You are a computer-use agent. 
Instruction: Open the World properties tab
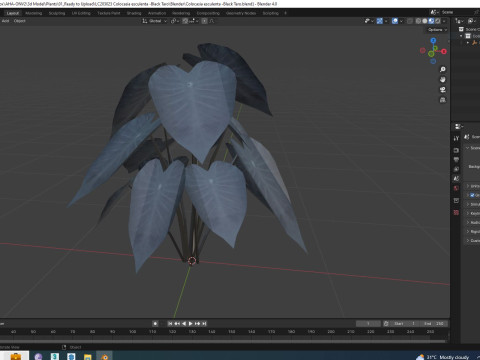[456, 188]
